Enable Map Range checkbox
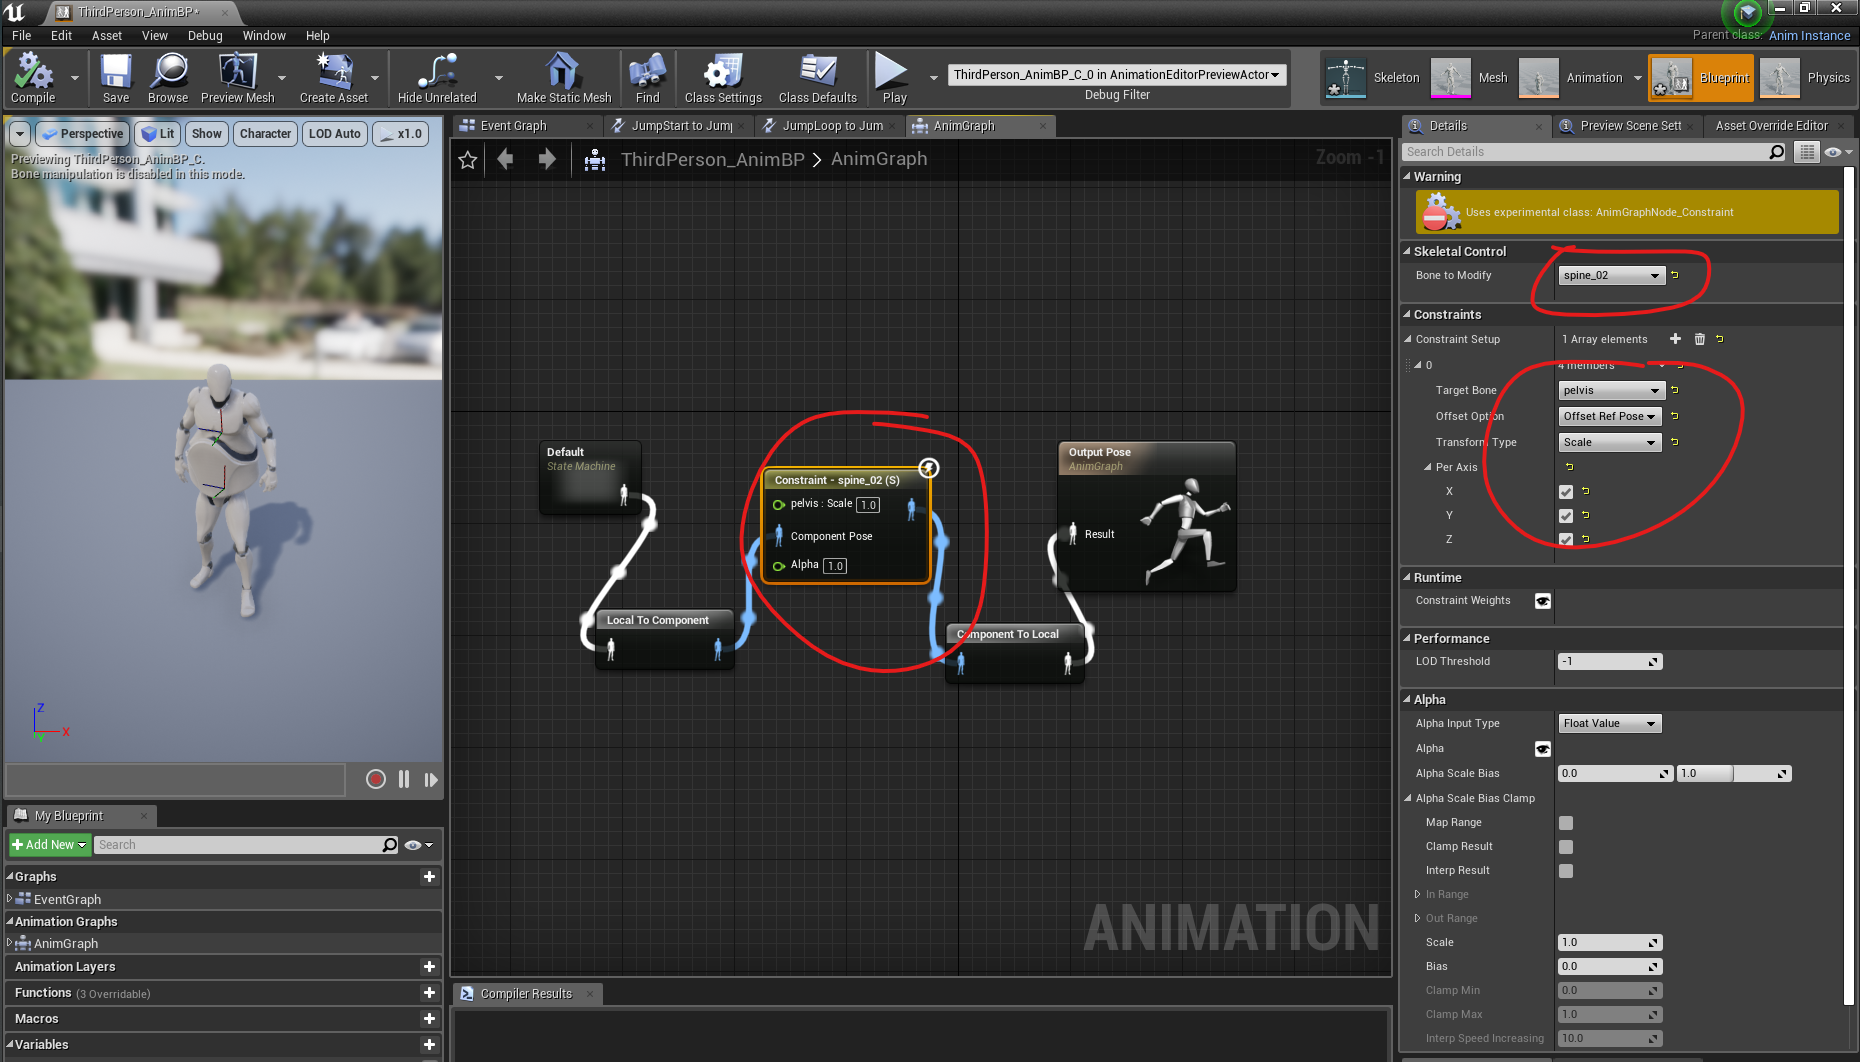 [x=1566, y=823]
